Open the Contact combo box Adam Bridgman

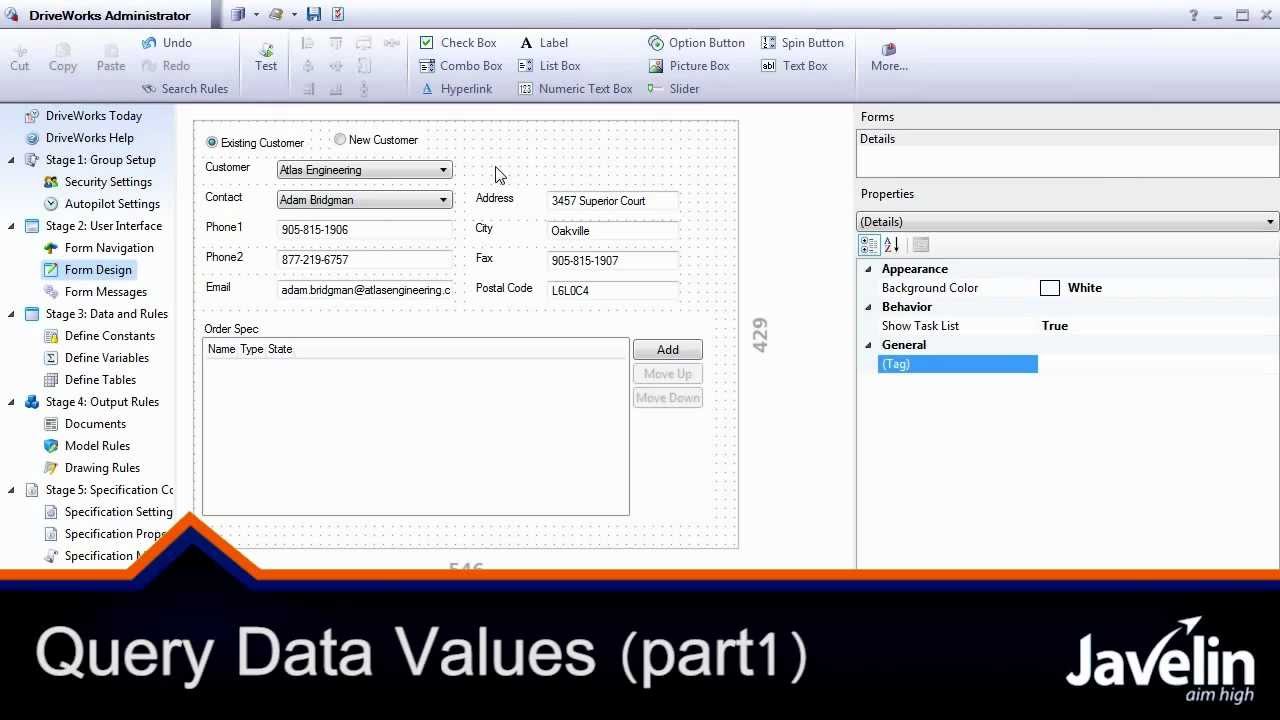(x=364, y=200)
